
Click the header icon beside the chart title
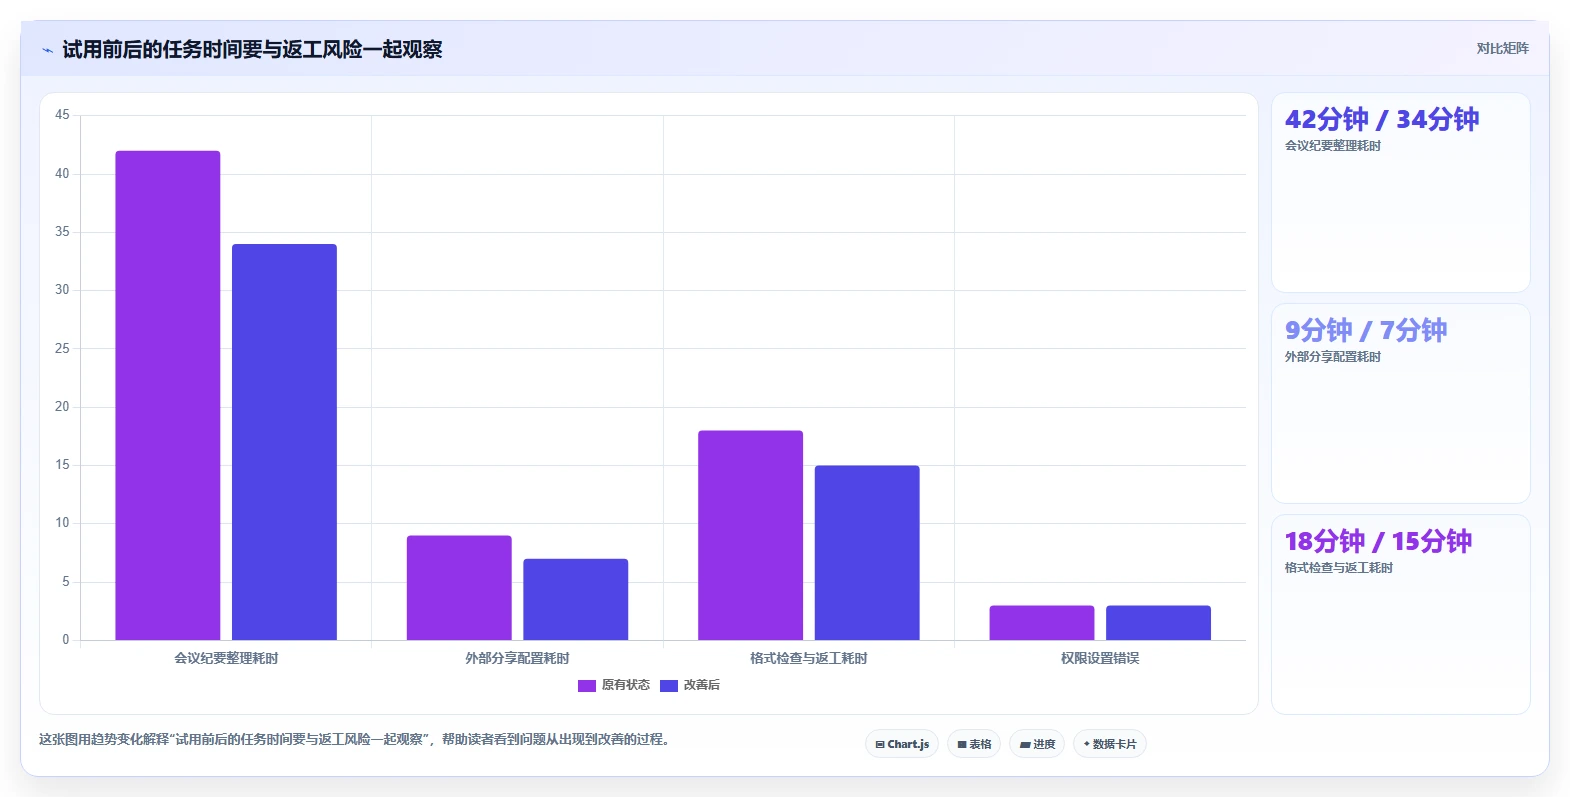click(x=47, y=50)
